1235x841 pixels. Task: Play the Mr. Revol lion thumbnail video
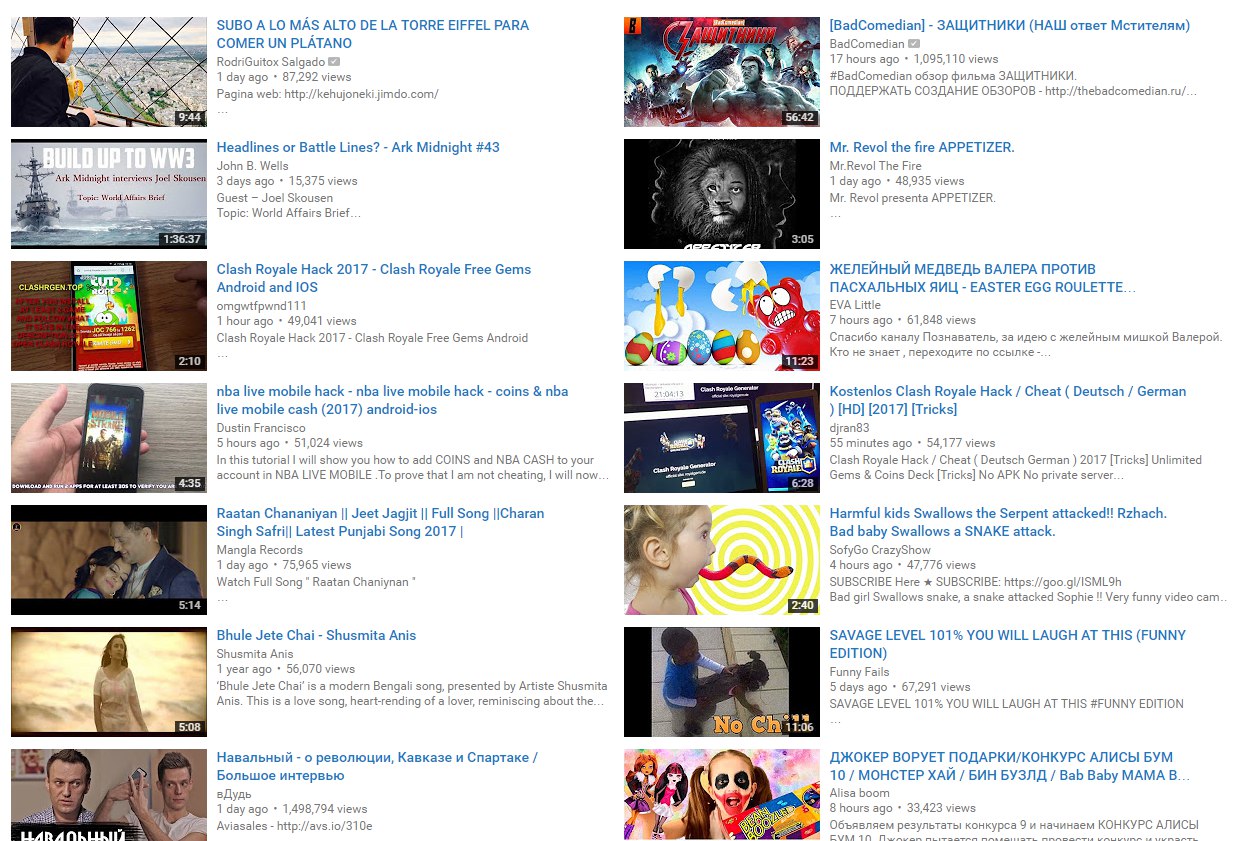pyautogui.click(x=721, y=194)
